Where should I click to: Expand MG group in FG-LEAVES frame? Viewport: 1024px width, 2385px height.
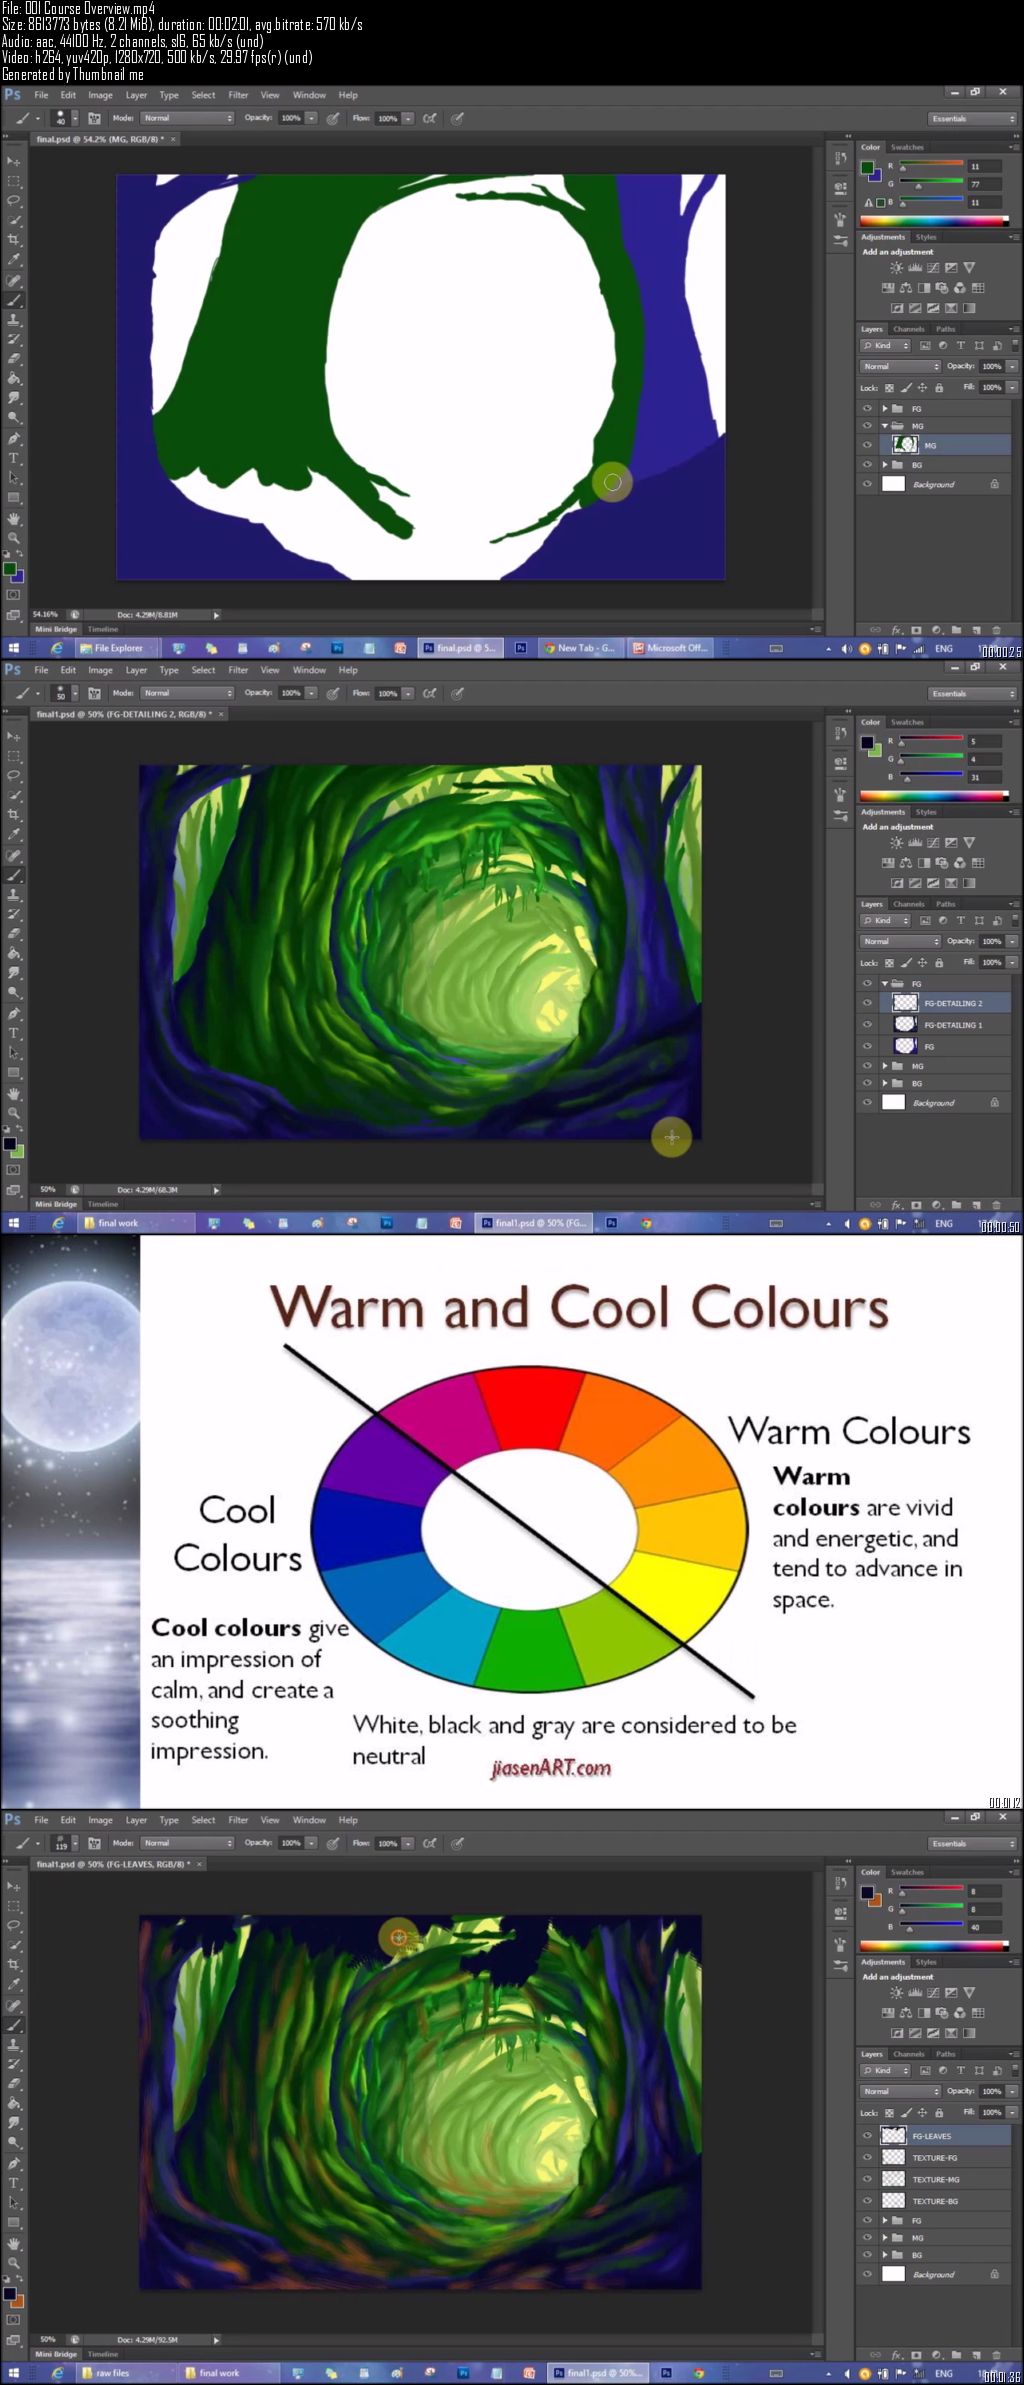[885, 2238]
